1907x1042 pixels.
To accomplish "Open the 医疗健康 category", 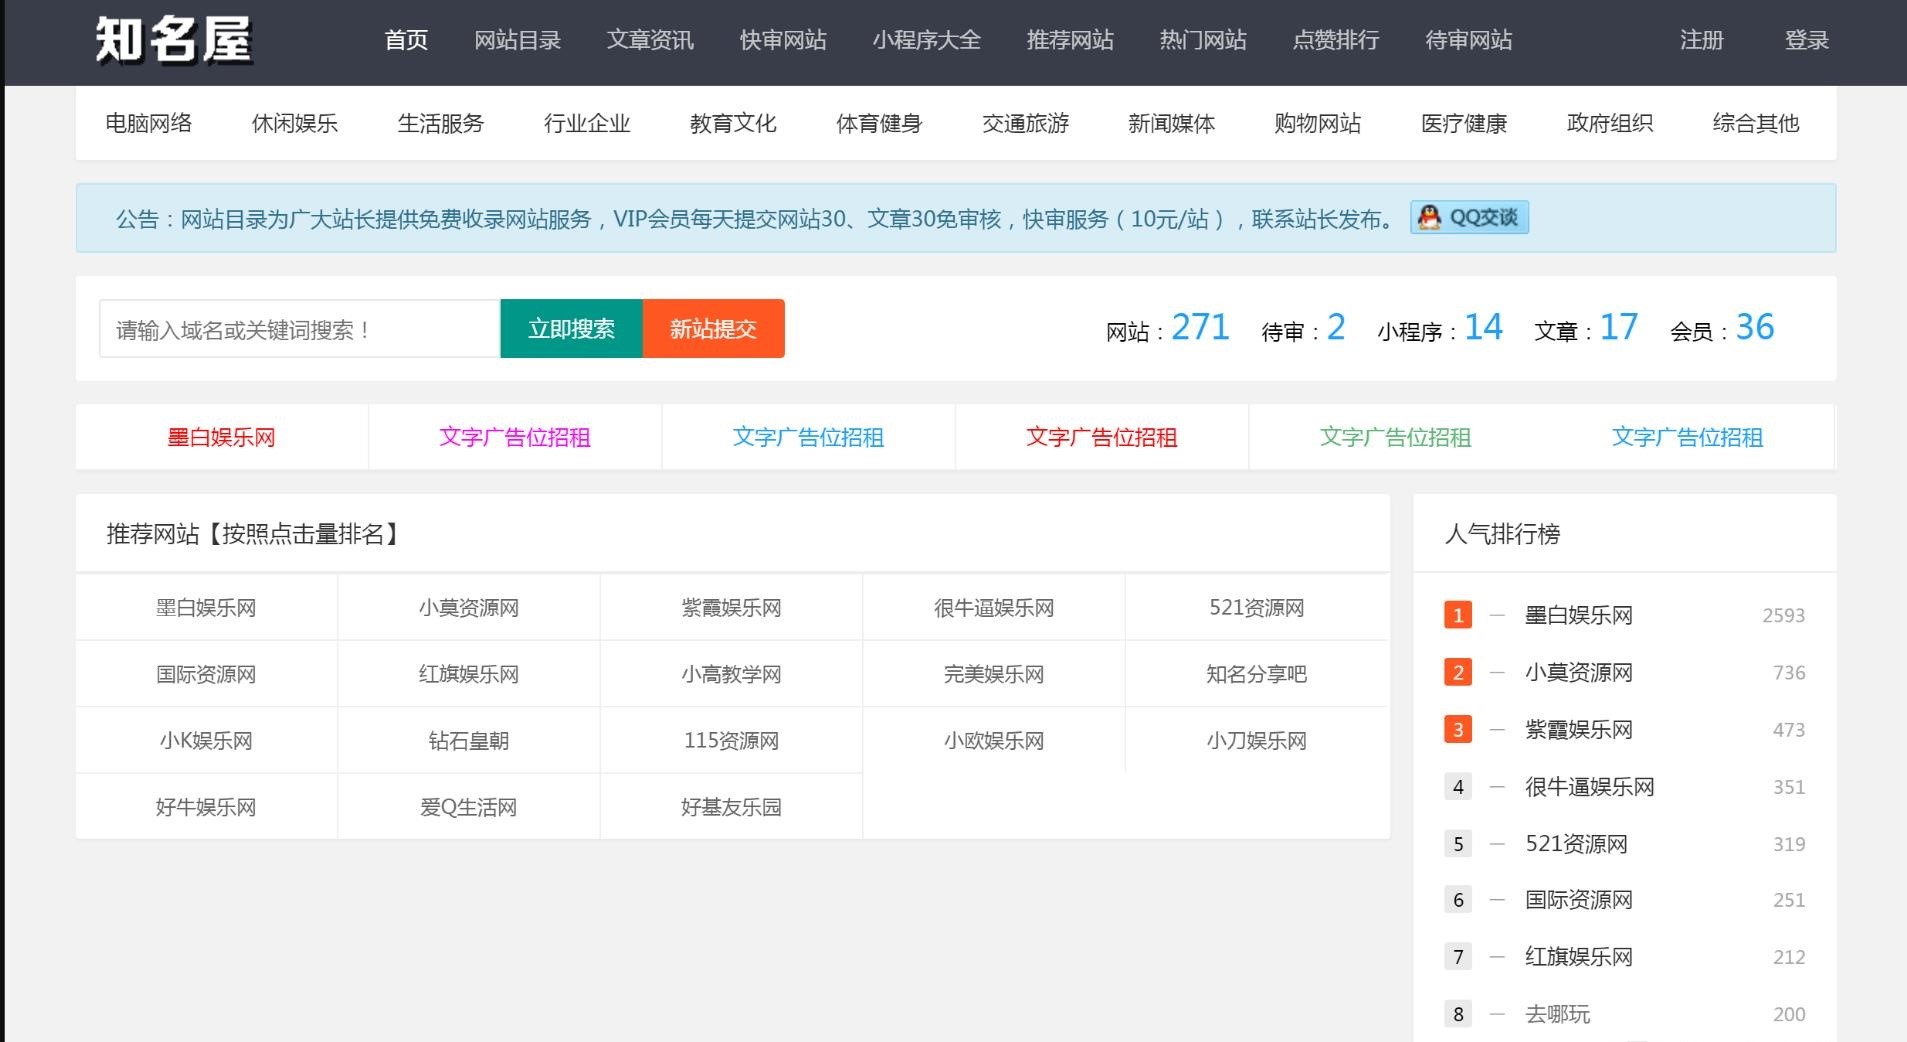I will [1464, 123].
